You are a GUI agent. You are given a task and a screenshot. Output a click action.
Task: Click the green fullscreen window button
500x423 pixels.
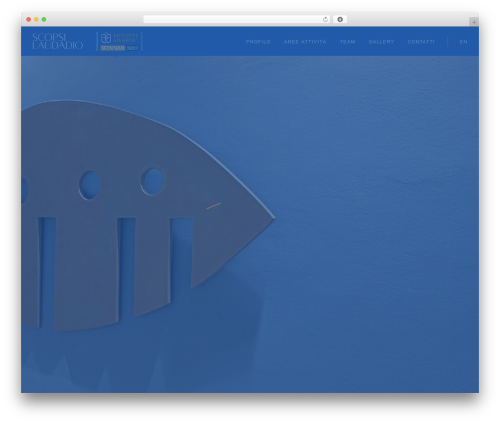(x=44, y=19)
